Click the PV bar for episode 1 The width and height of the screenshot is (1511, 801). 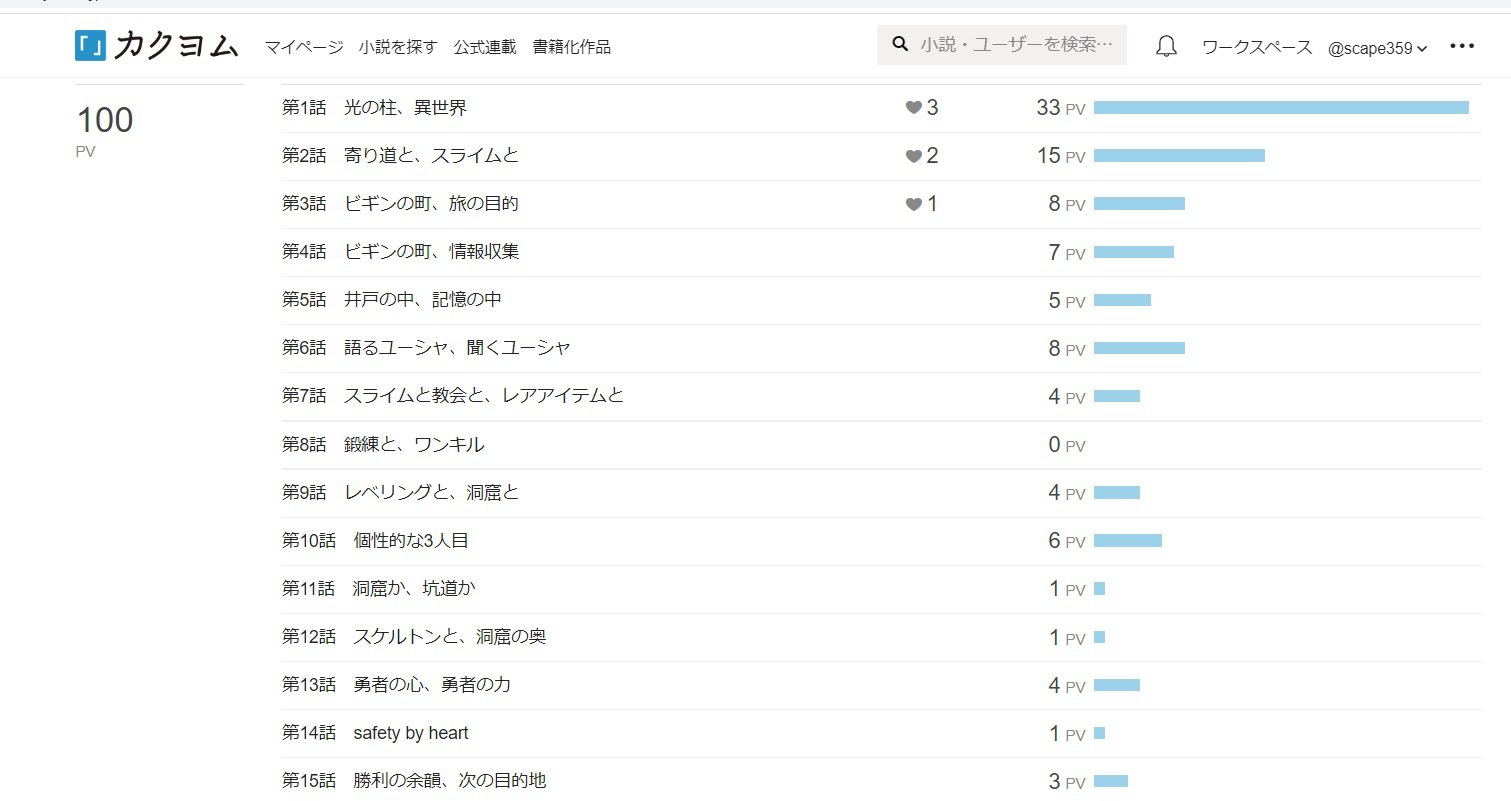[1280, 108]
